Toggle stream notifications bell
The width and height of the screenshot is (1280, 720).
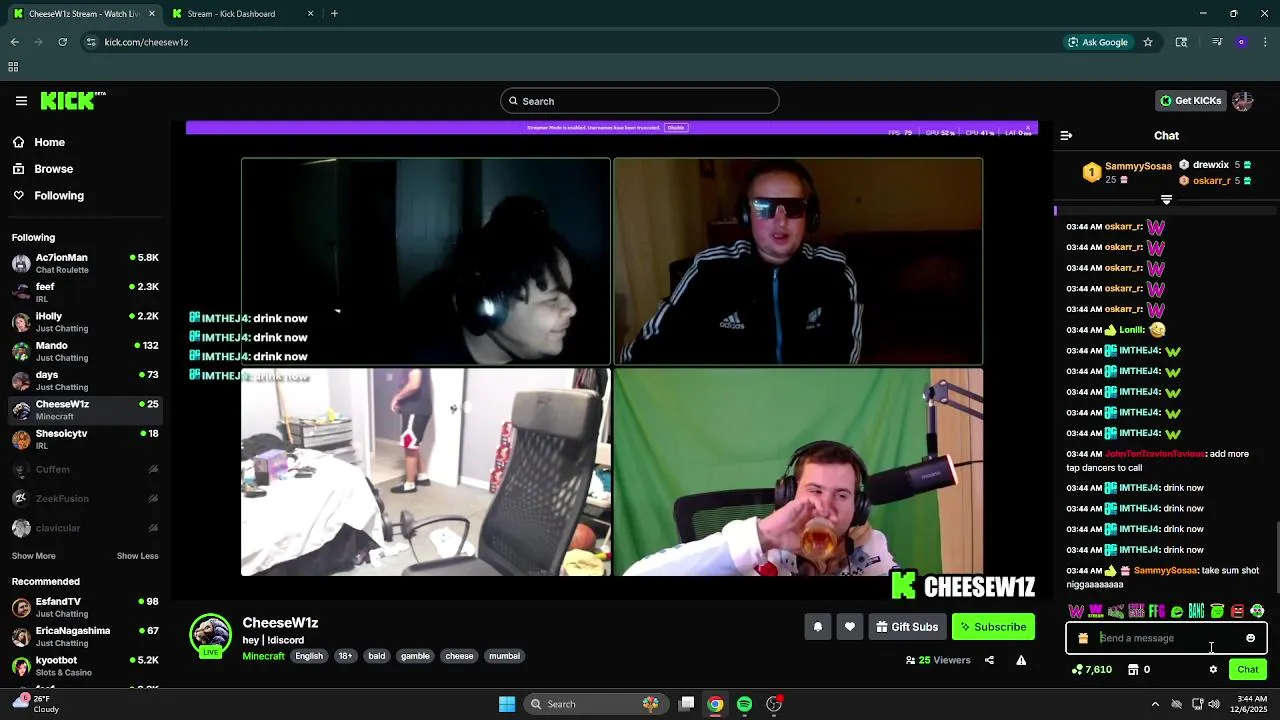(817, 627)
